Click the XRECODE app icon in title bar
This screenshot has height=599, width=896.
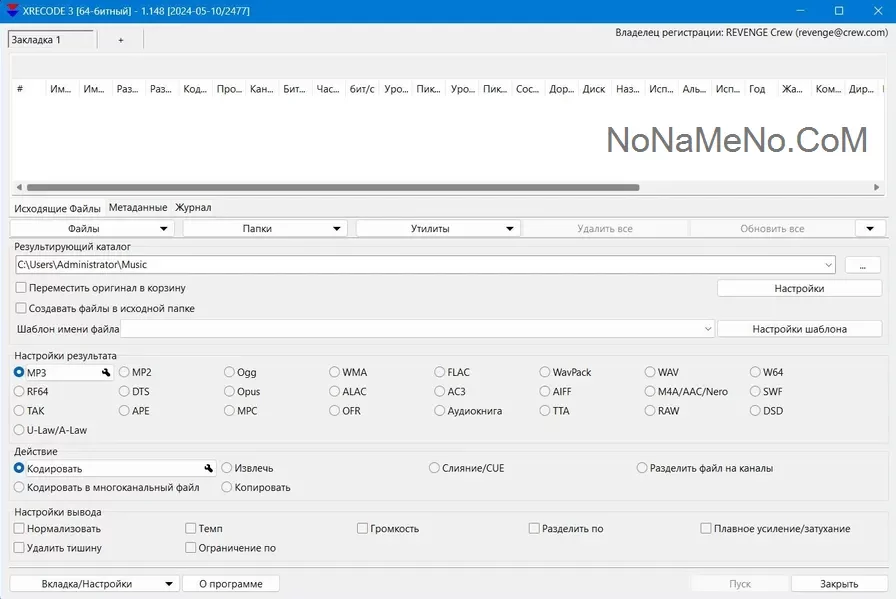[x=12, y=11]
